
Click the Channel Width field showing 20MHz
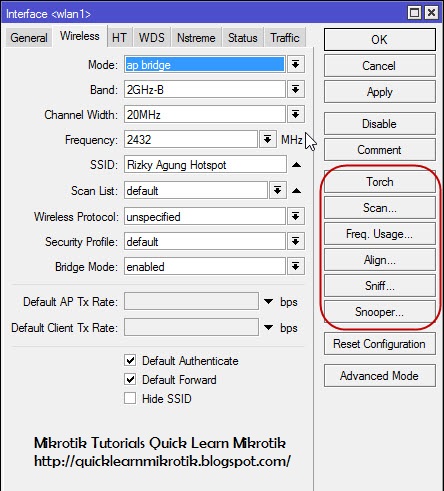coord(205,114)
